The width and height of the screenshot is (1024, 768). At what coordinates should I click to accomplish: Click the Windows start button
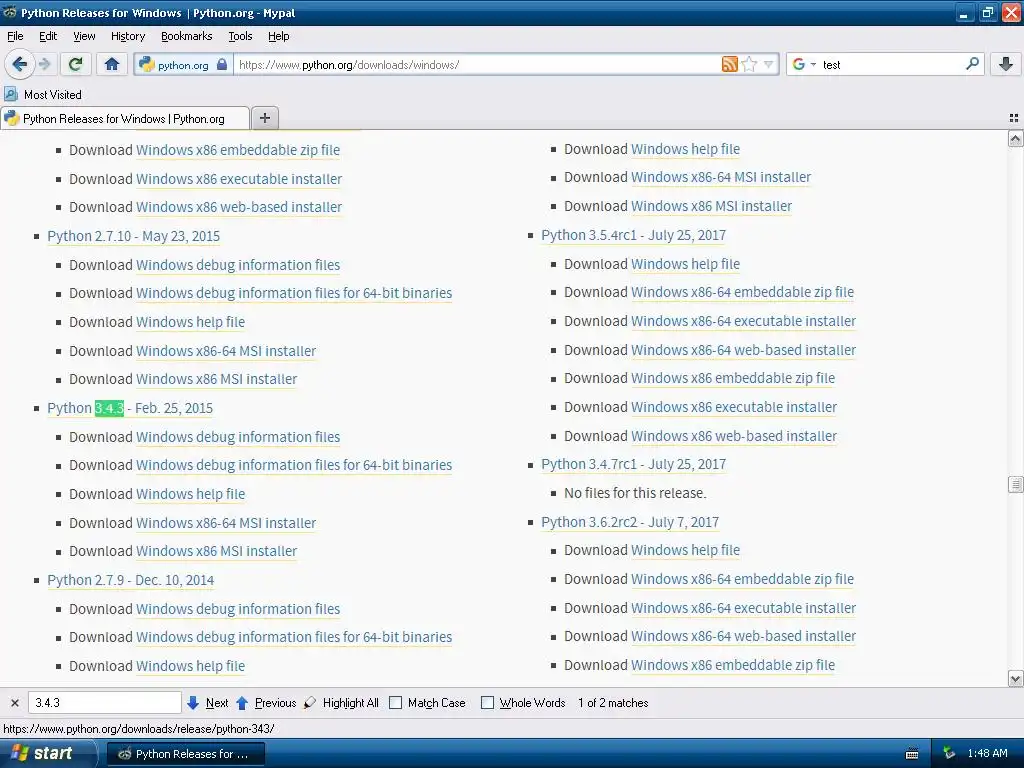point(48,754)
